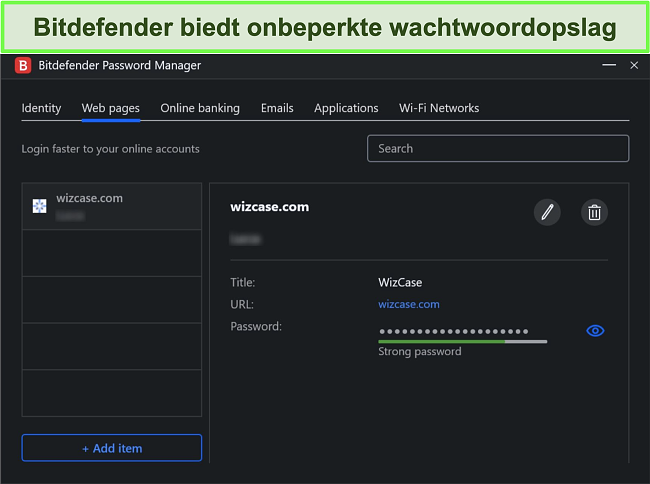The height and width of the screenshot is (484, 650).
Task: Select the Web pages tab
Action: 111,108
